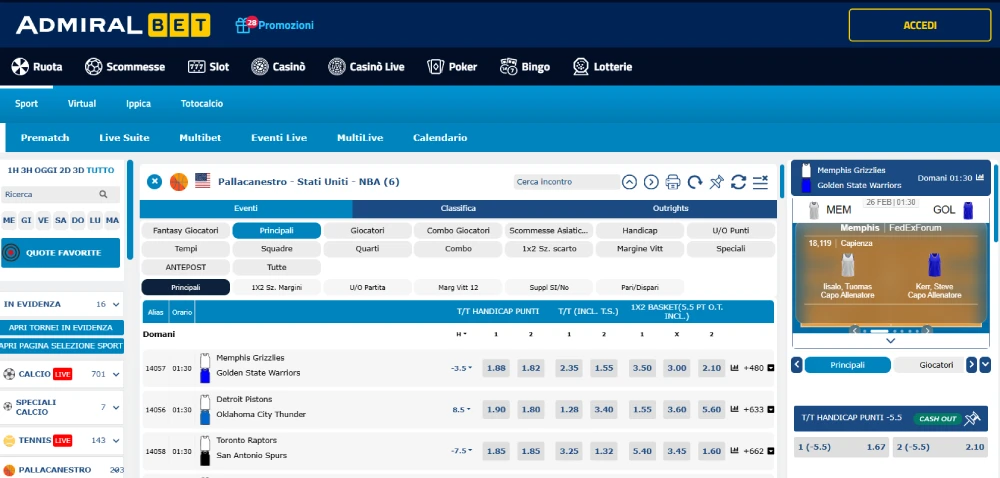
Task: Select odds 1.88 for Memphis handicap
Action: click(496, 368)
